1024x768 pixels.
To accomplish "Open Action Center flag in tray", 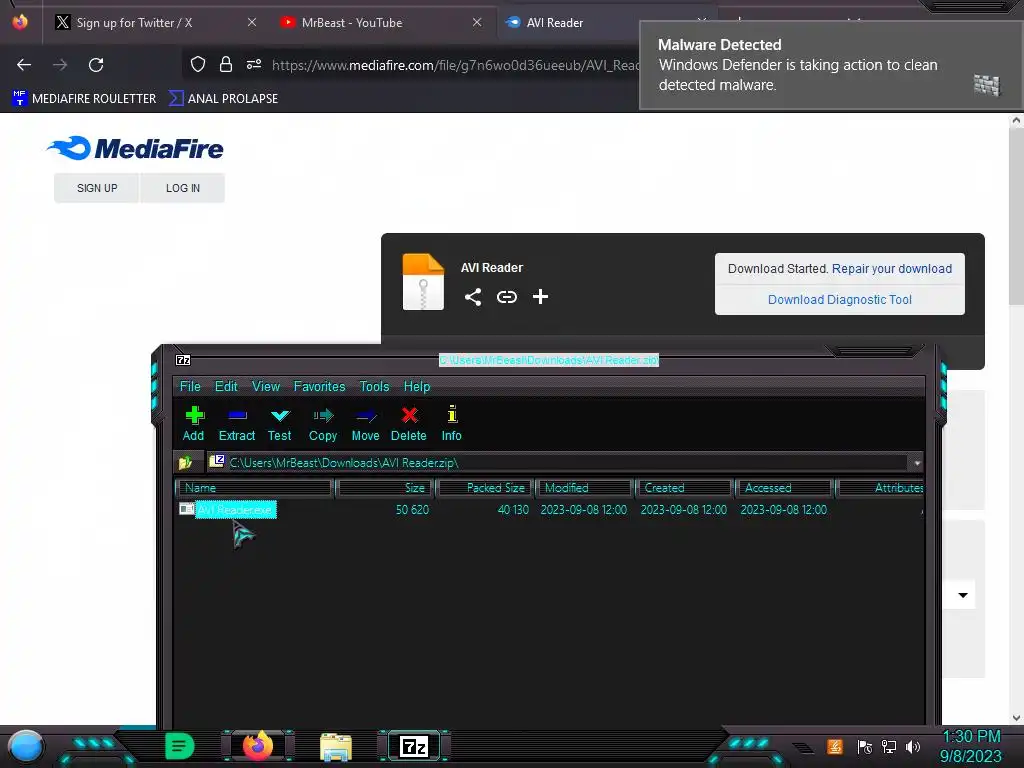I will click(865, 746).
